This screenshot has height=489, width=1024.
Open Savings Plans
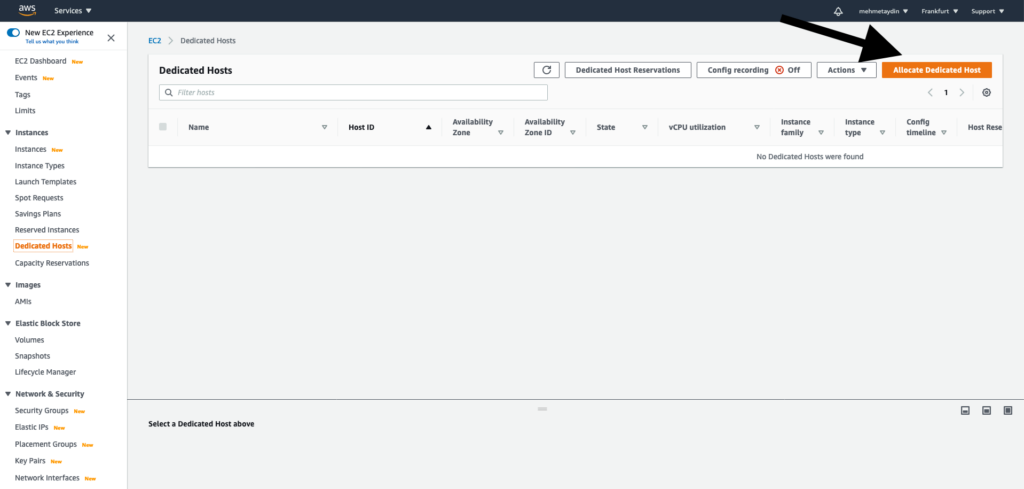pyautogui.click(x=38, y=214)
